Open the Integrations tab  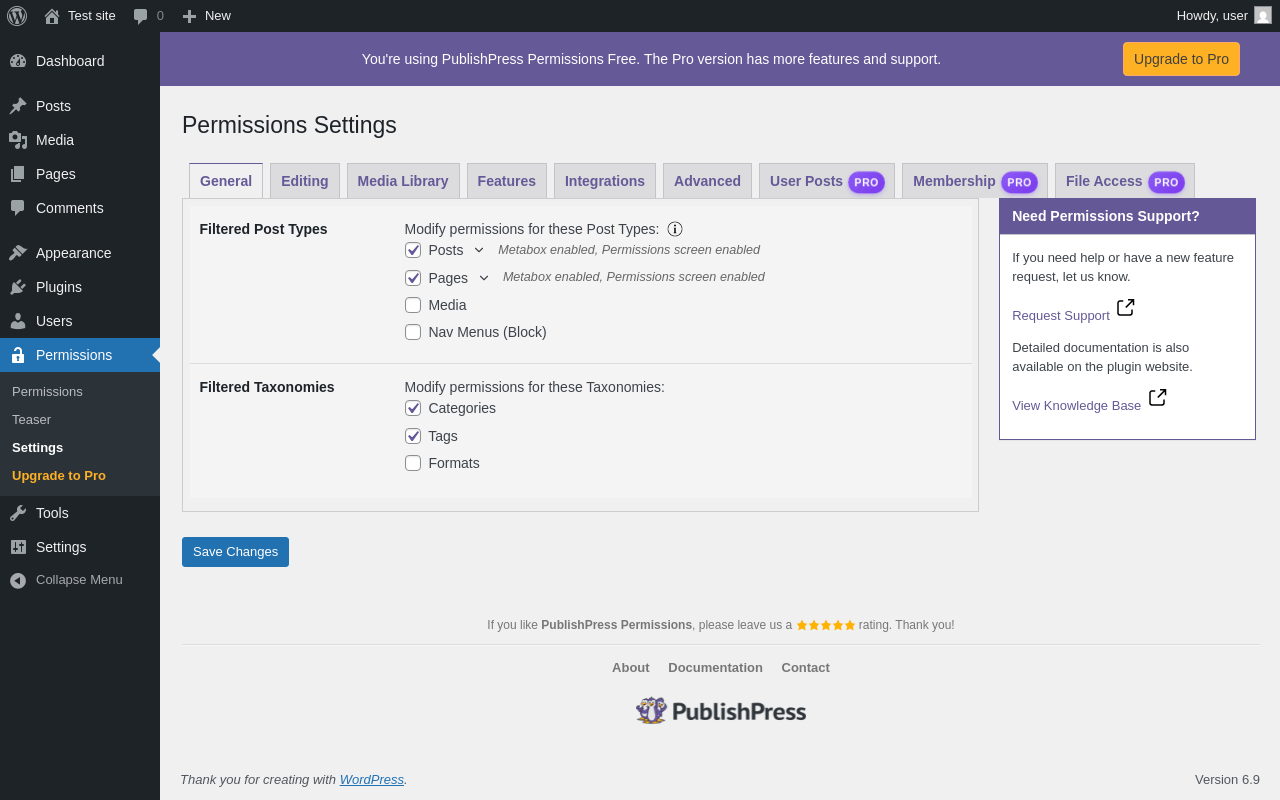[605, 181]
